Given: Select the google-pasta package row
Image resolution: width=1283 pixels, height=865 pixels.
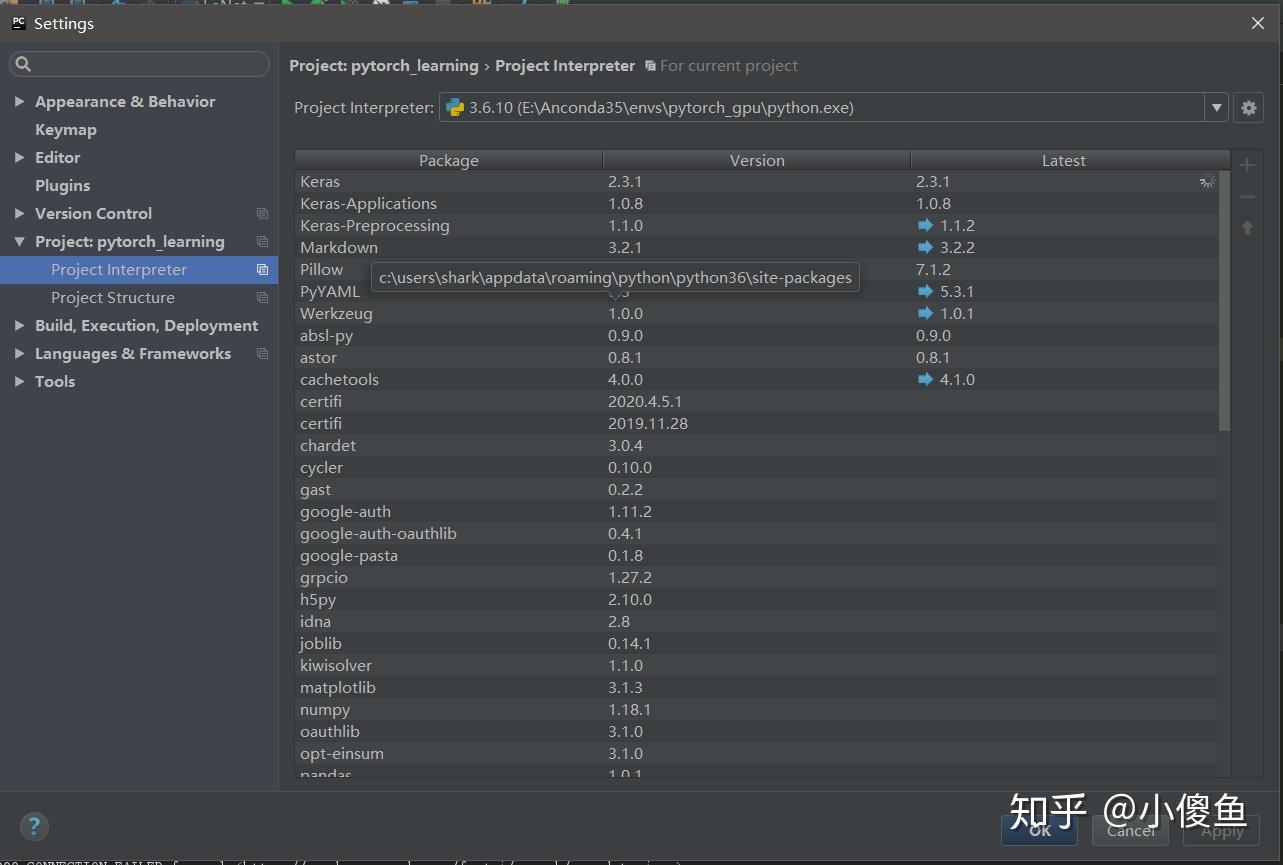Looking at the screenshot, I should click(x=757, y=556).
